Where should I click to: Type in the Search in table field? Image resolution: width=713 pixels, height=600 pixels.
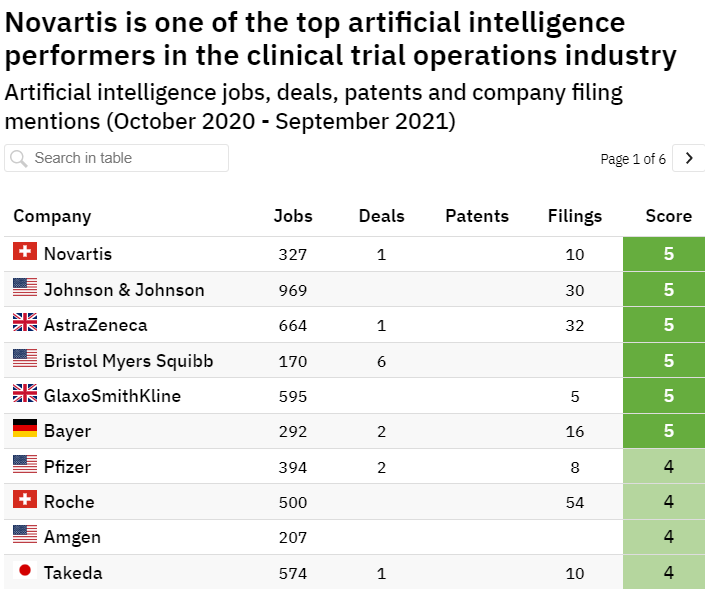(x=125, y=158)
